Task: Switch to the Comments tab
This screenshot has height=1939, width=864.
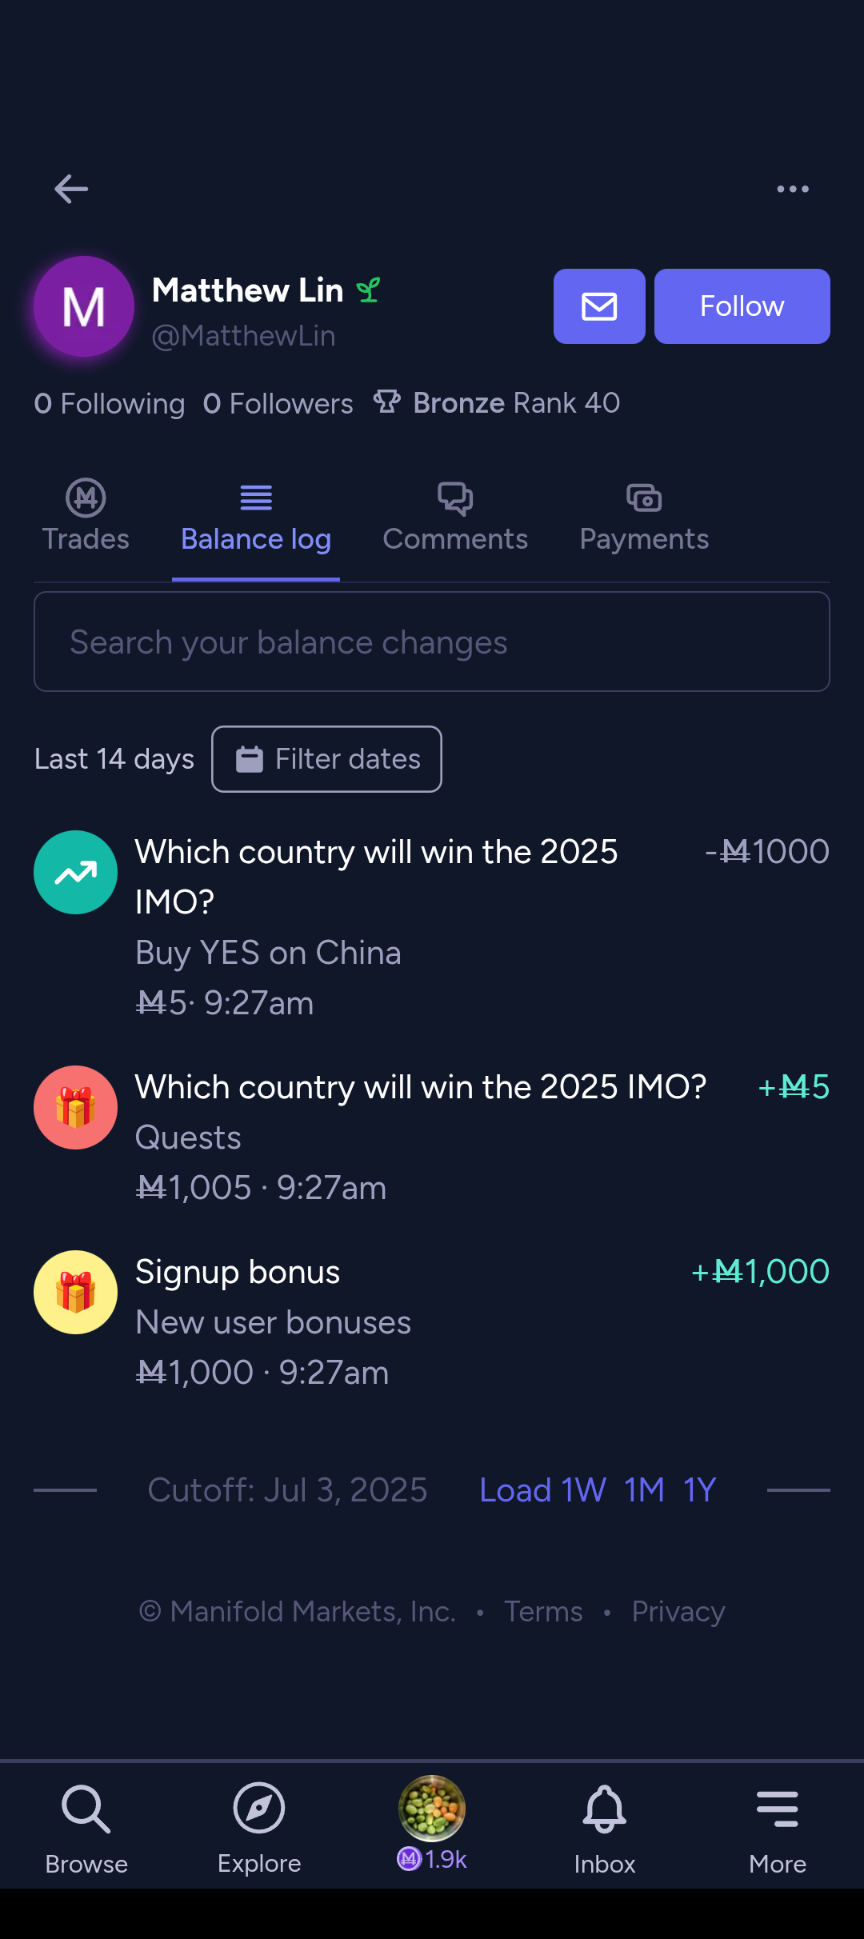Action: (455, 518)
